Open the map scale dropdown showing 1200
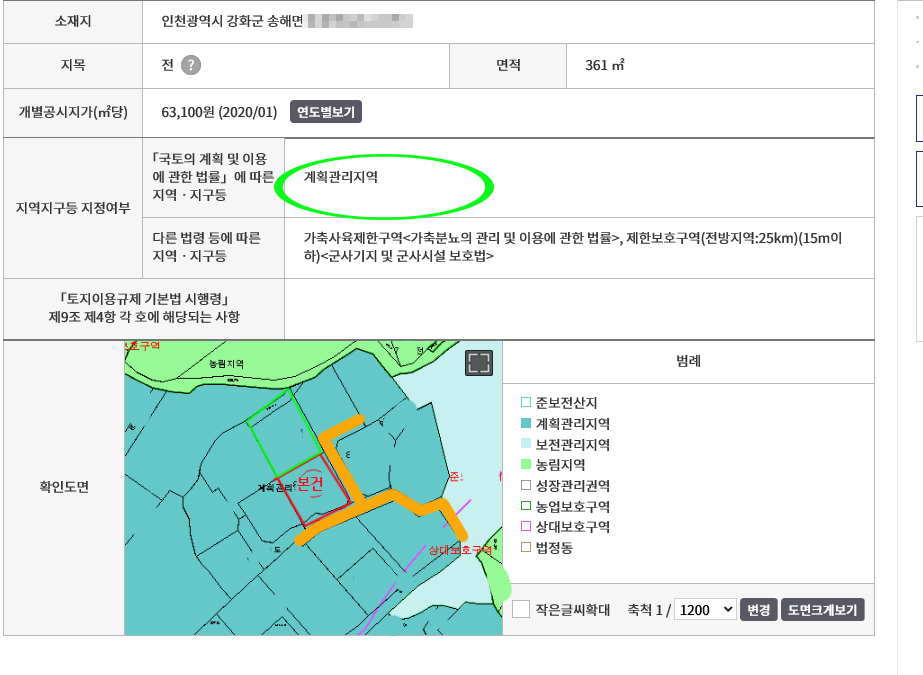This screenshot has height=675, width=923. click(x=705, y=609)
